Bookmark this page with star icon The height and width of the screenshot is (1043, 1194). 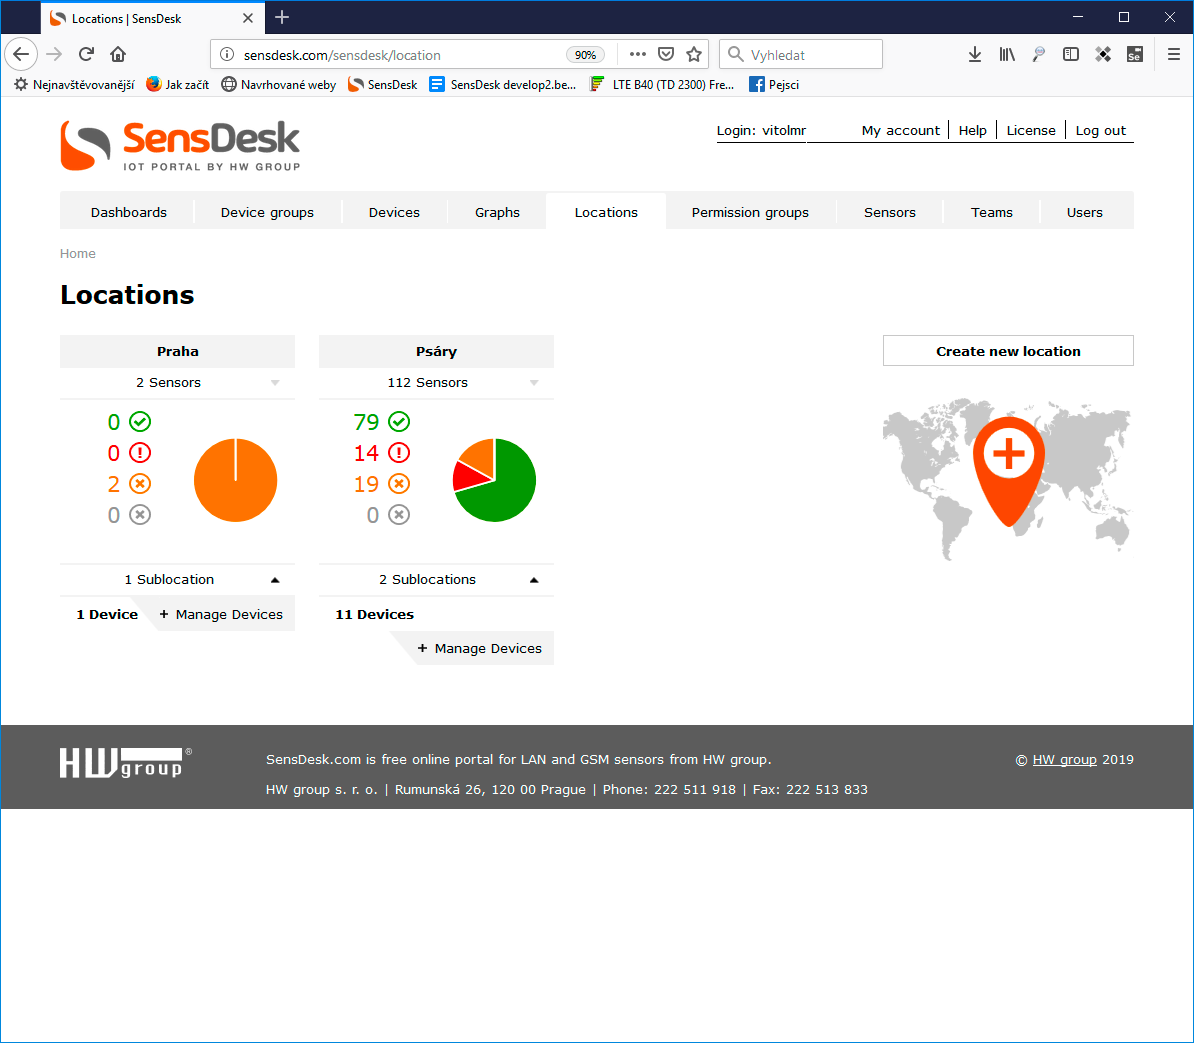point(694,54)
